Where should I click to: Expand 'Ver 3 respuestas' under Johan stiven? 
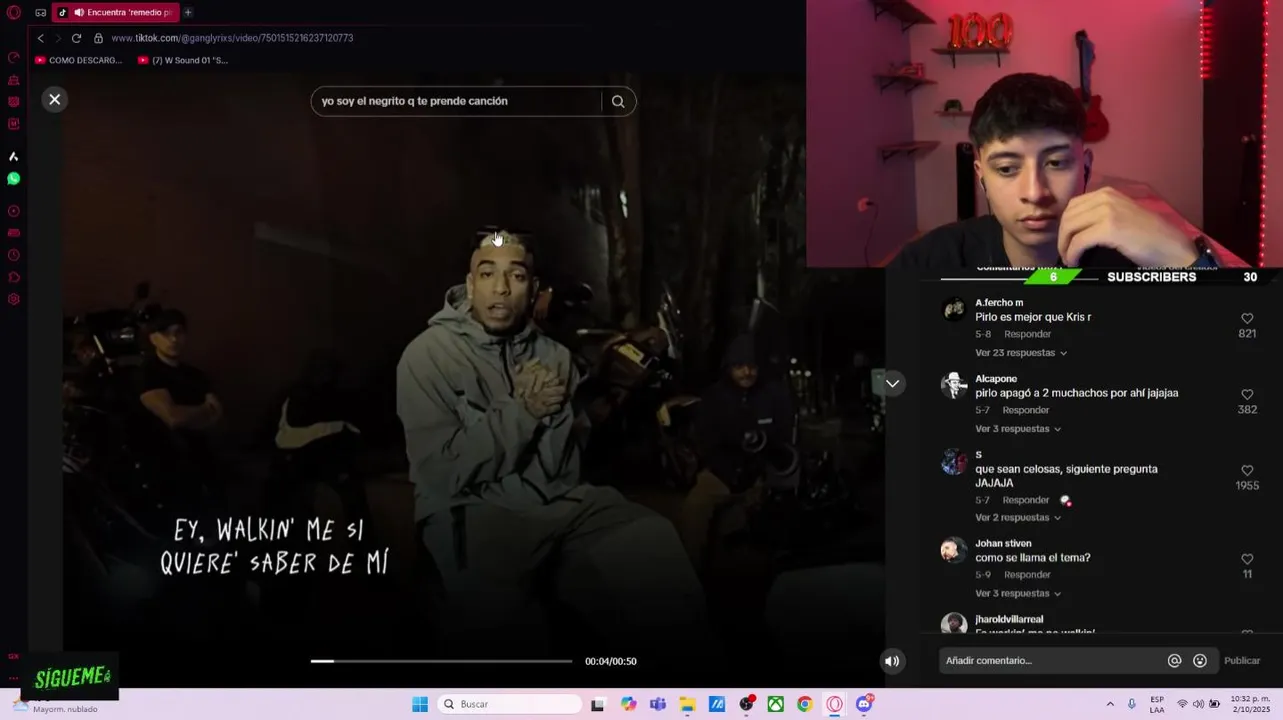(x=1018, y=594)
